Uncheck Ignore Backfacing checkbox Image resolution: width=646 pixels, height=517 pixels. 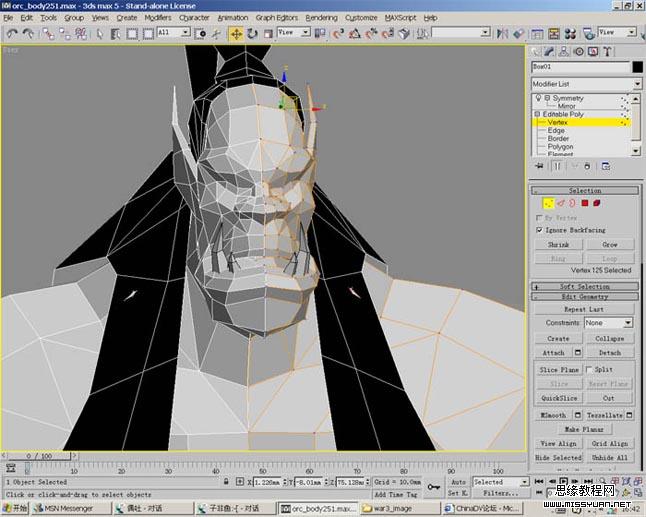click(x=539, y=230)
